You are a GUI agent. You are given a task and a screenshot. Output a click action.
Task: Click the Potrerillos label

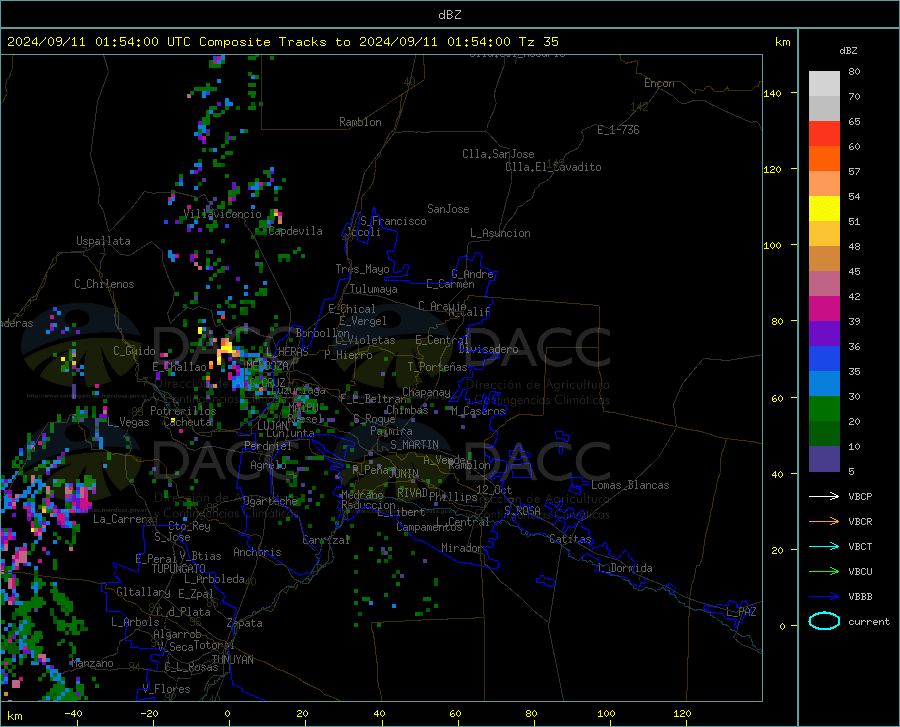(x=183, y=411)
